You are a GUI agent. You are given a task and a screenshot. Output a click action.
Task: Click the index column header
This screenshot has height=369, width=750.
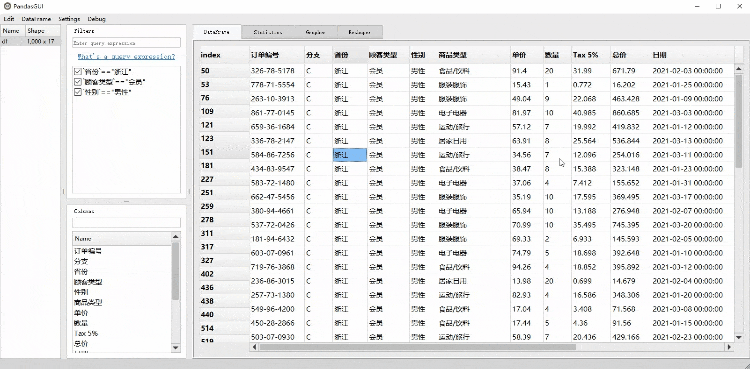tap(224, 55)
